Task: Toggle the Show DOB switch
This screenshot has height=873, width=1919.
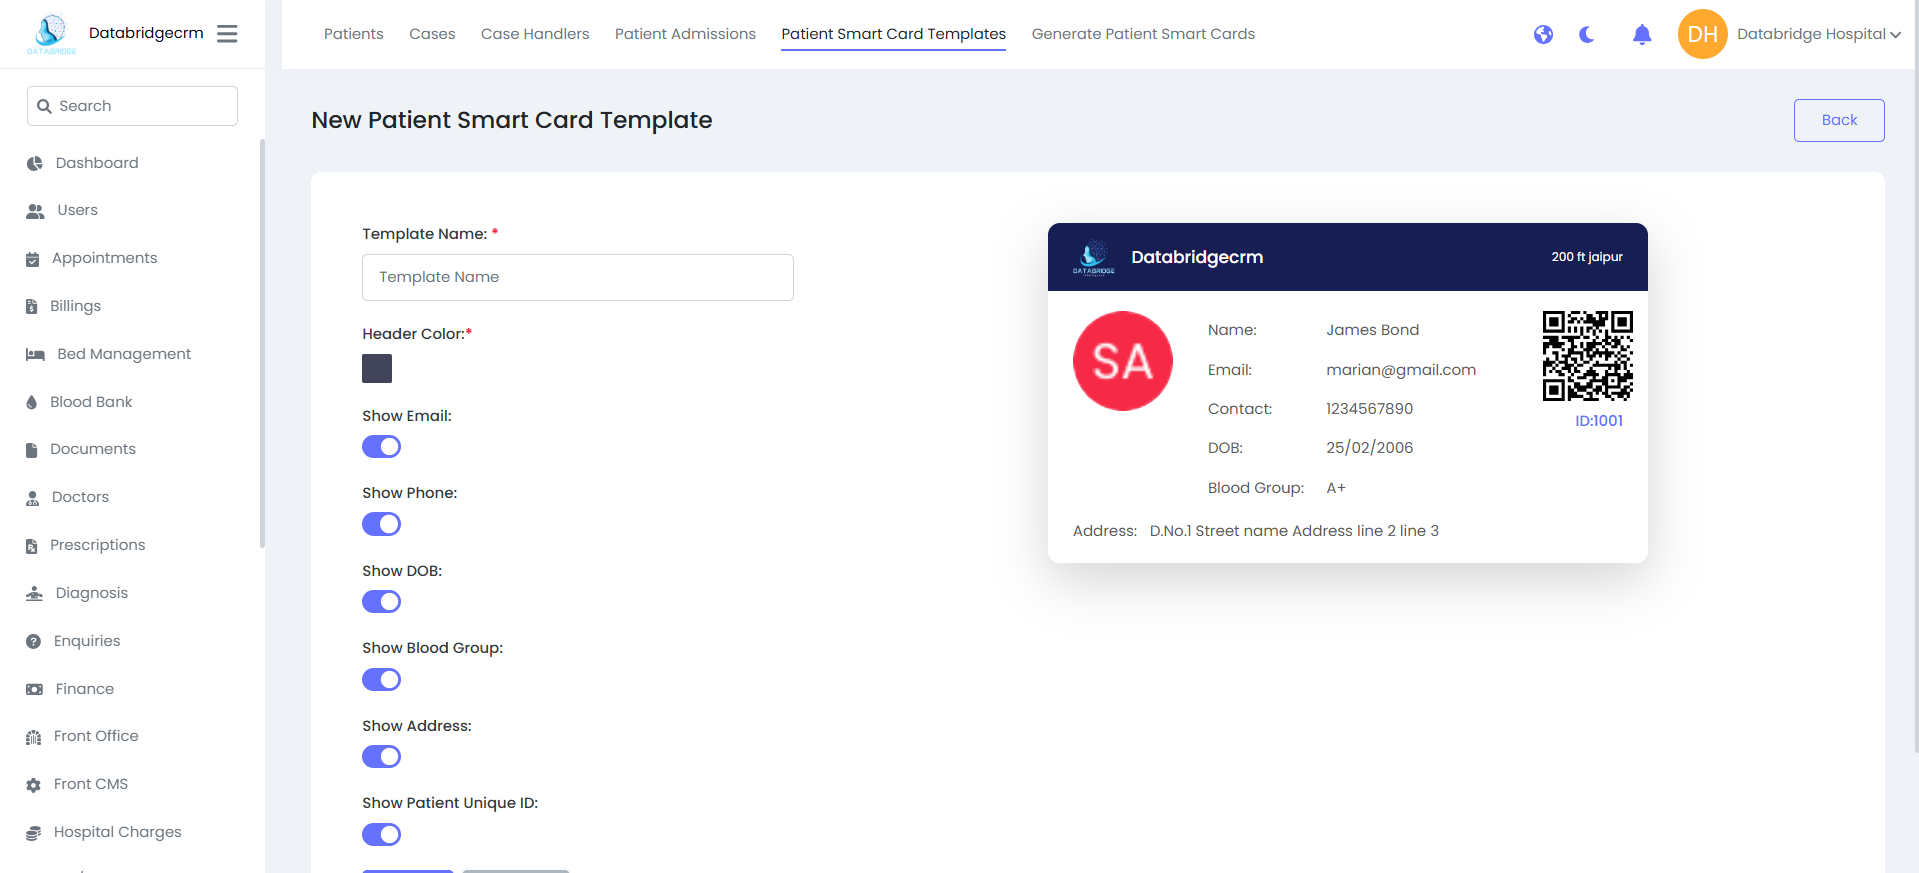Action: (x=381, y=602)
